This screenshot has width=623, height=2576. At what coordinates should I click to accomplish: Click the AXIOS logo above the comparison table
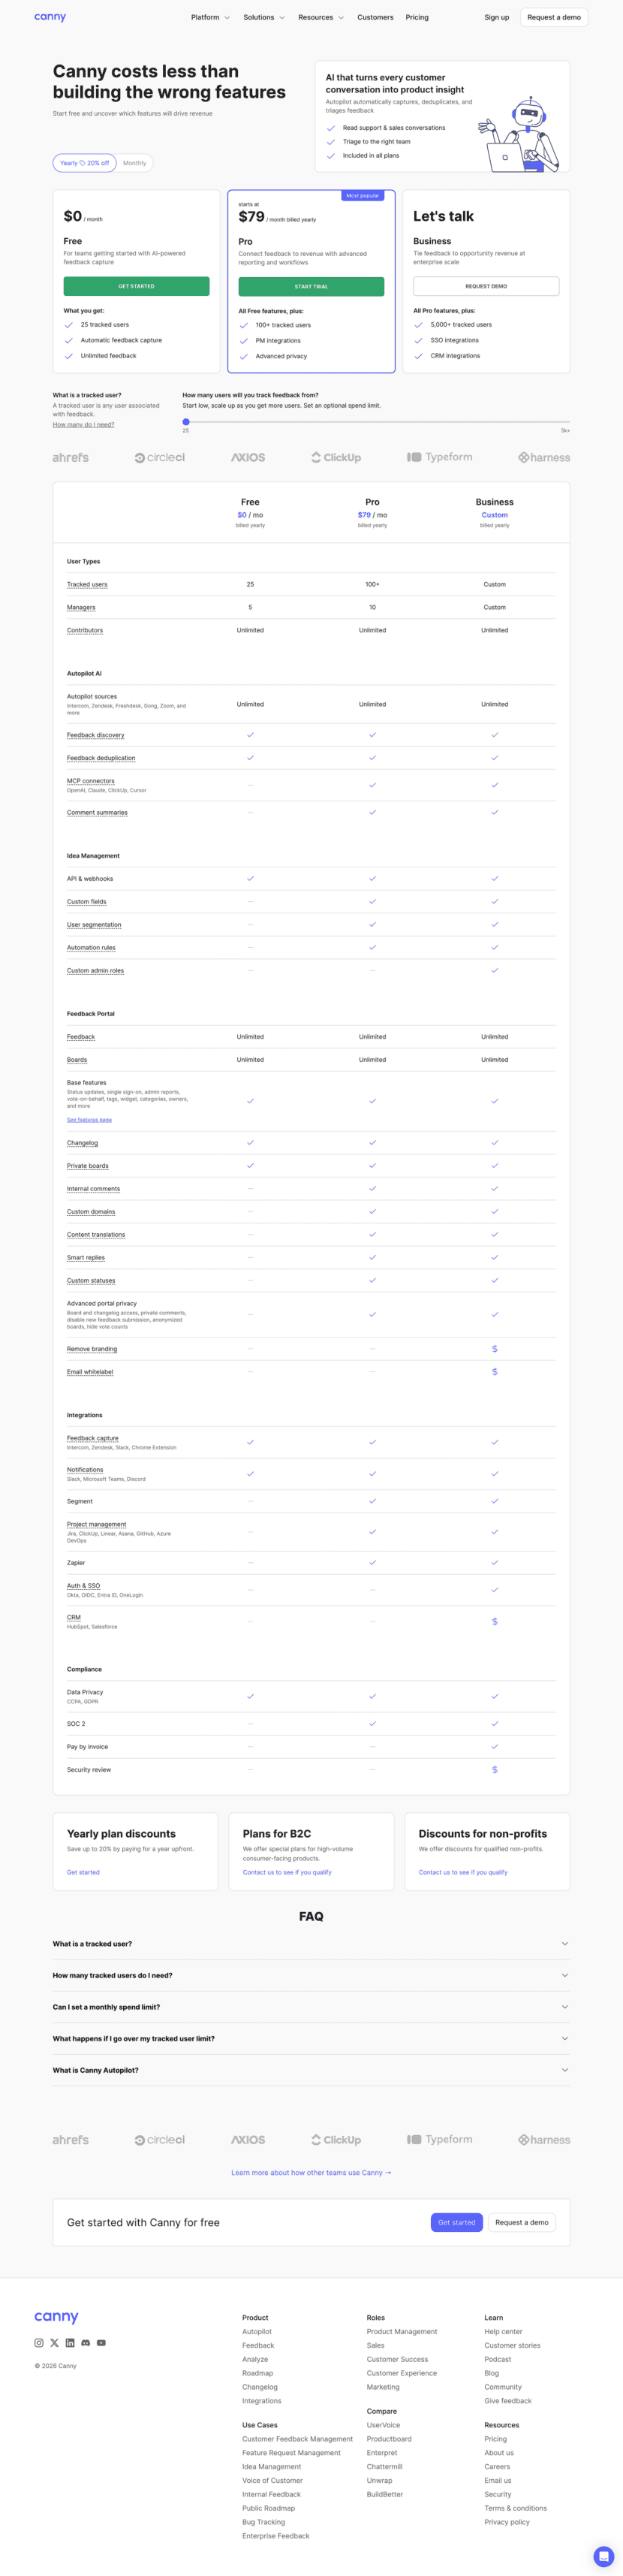click(248, 458)
